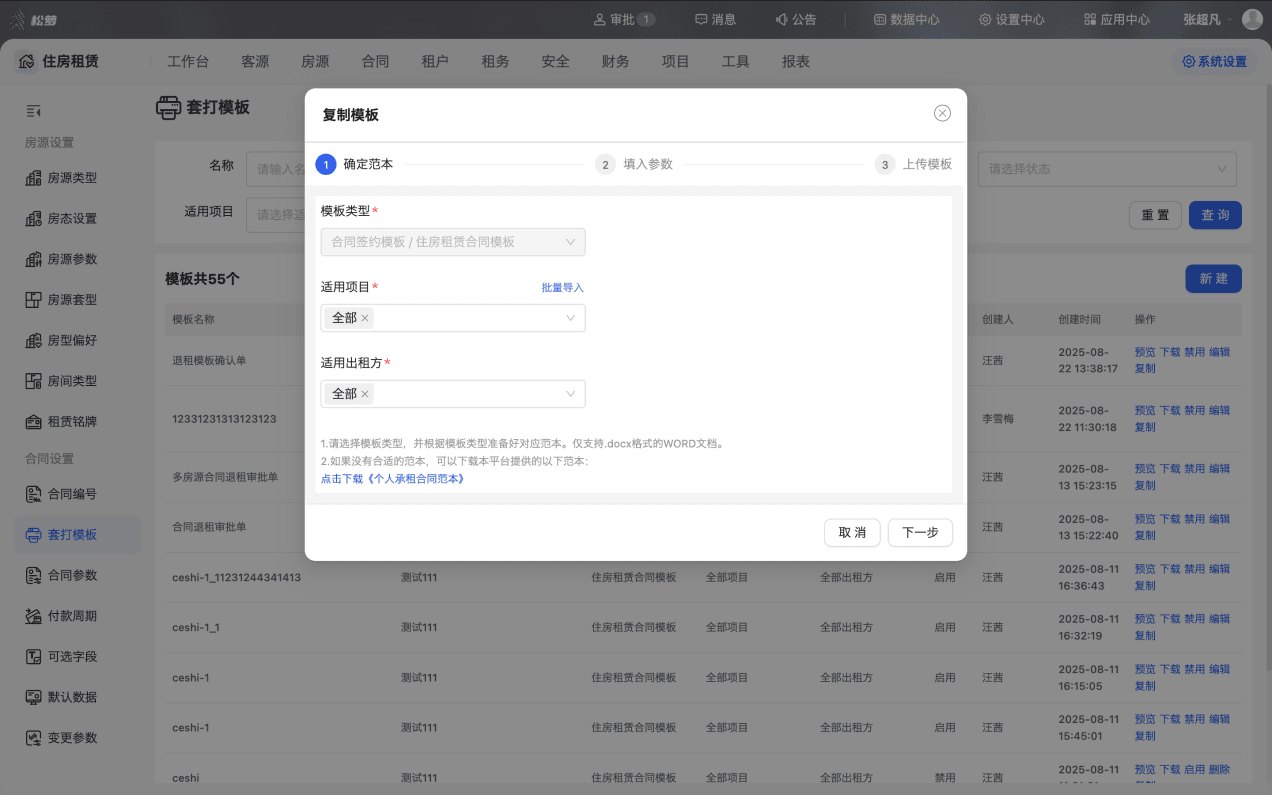Open 系统设置 button
The width and height of the screenshot is (1272, 795).
coord(1214,61)
